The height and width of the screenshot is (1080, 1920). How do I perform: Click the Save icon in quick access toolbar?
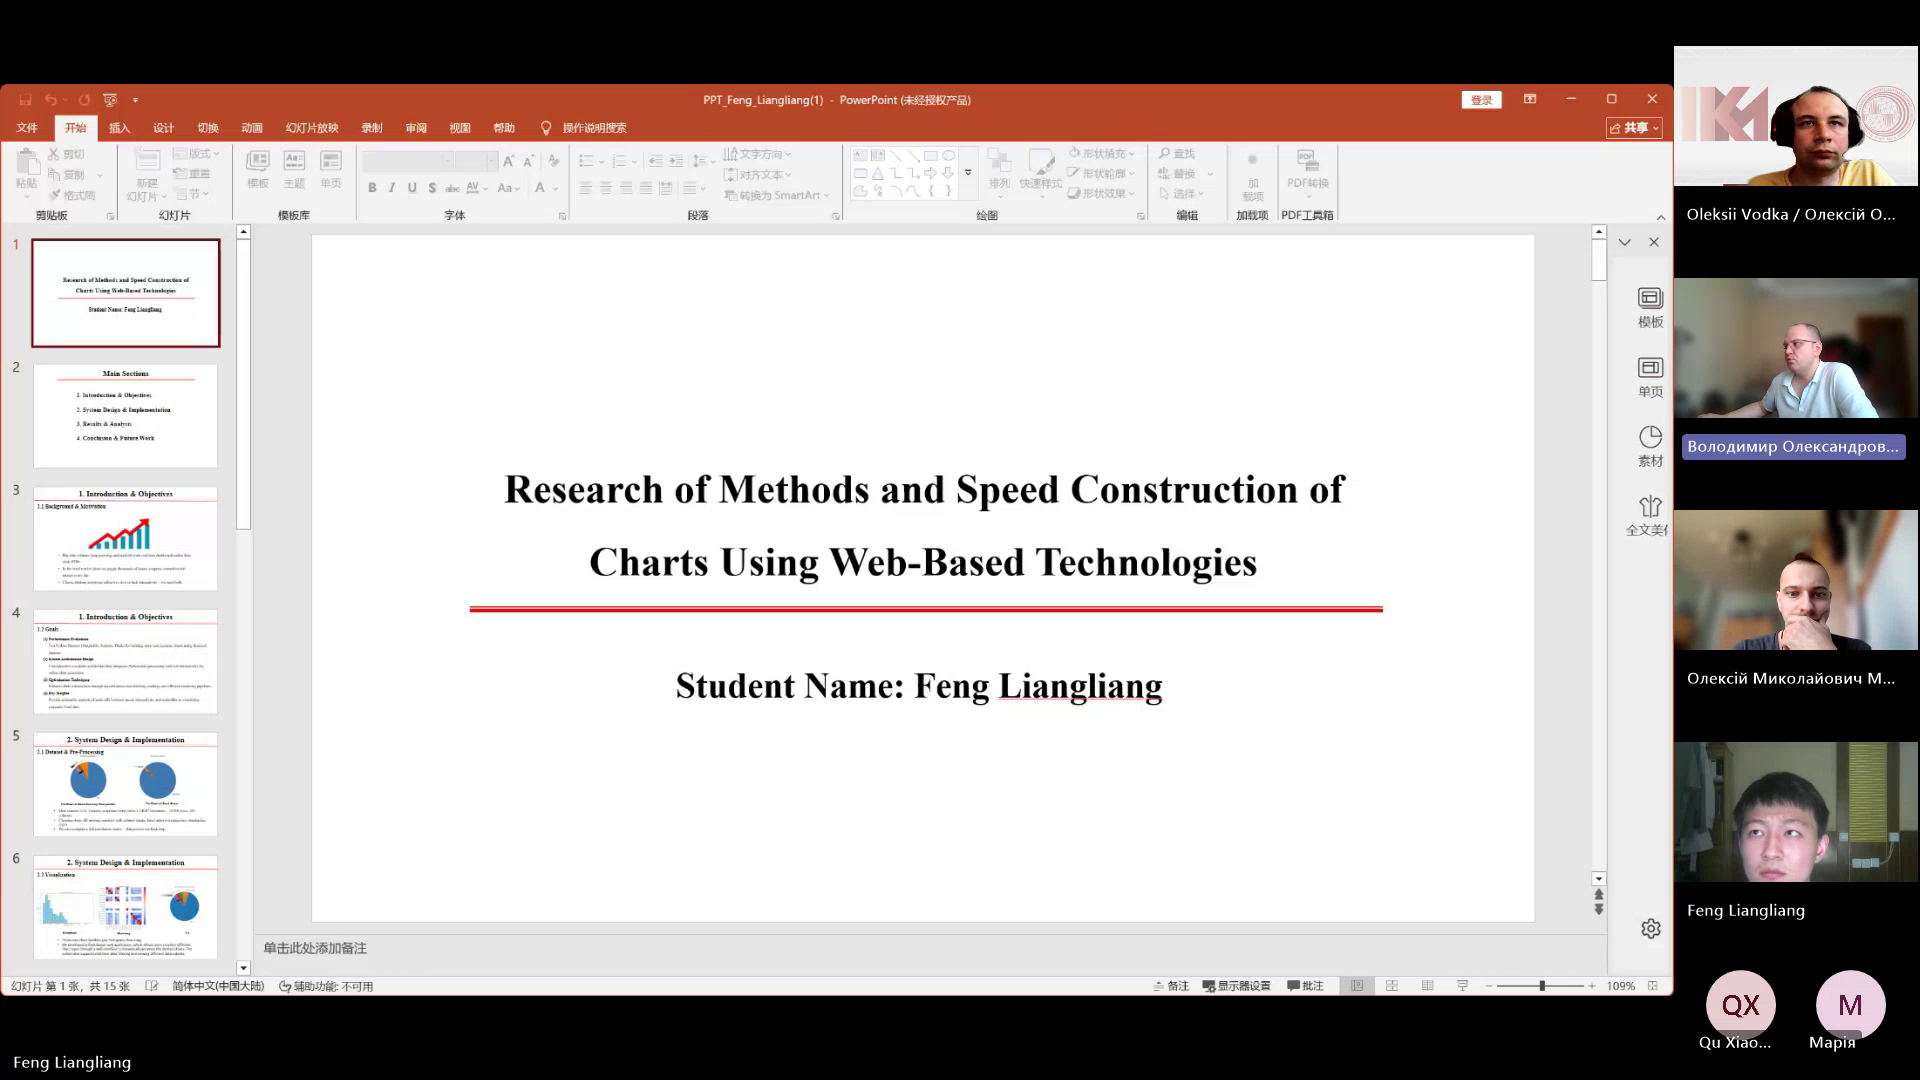point(26,100)
